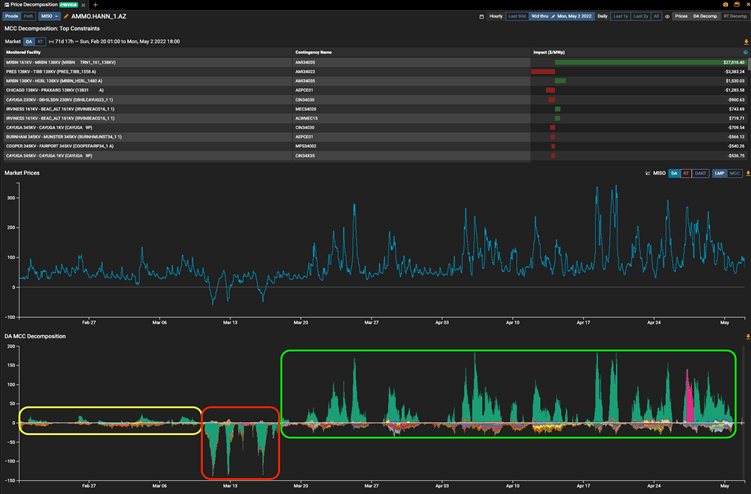
Task: Choose the Last 90d hourly range
Action: [x=517, y=17]
